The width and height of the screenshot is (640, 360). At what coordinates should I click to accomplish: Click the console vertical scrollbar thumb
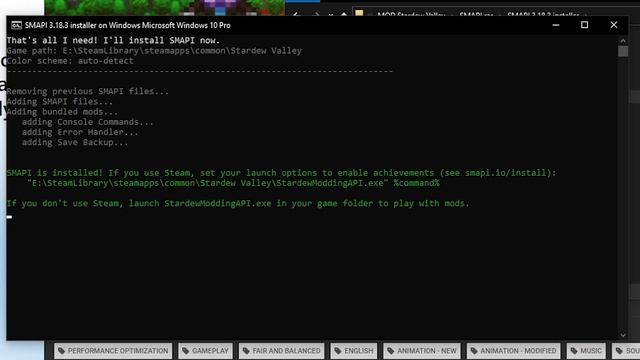click(x=623, y=51)
